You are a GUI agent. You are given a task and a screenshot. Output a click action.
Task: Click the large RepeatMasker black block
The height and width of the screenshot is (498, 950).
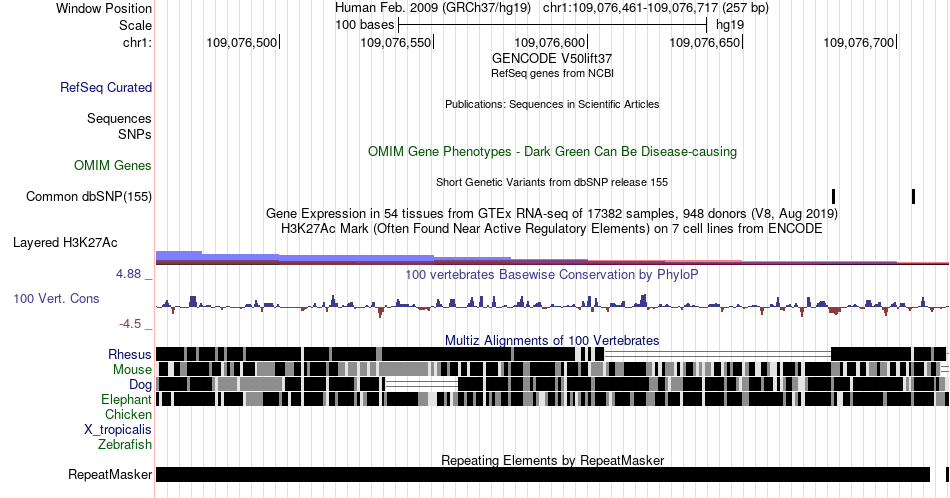(542, 474)
